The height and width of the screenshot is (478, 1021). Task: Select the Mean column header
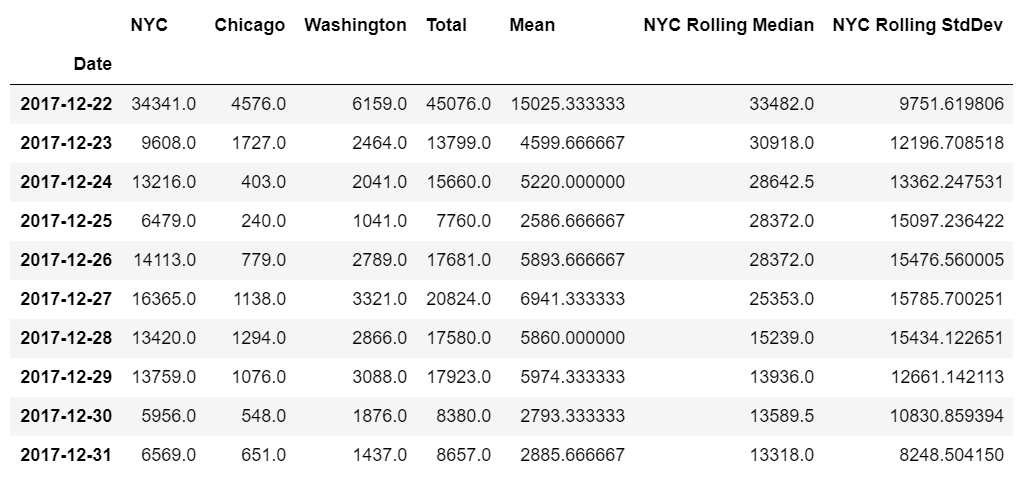(x=532, y=25)
